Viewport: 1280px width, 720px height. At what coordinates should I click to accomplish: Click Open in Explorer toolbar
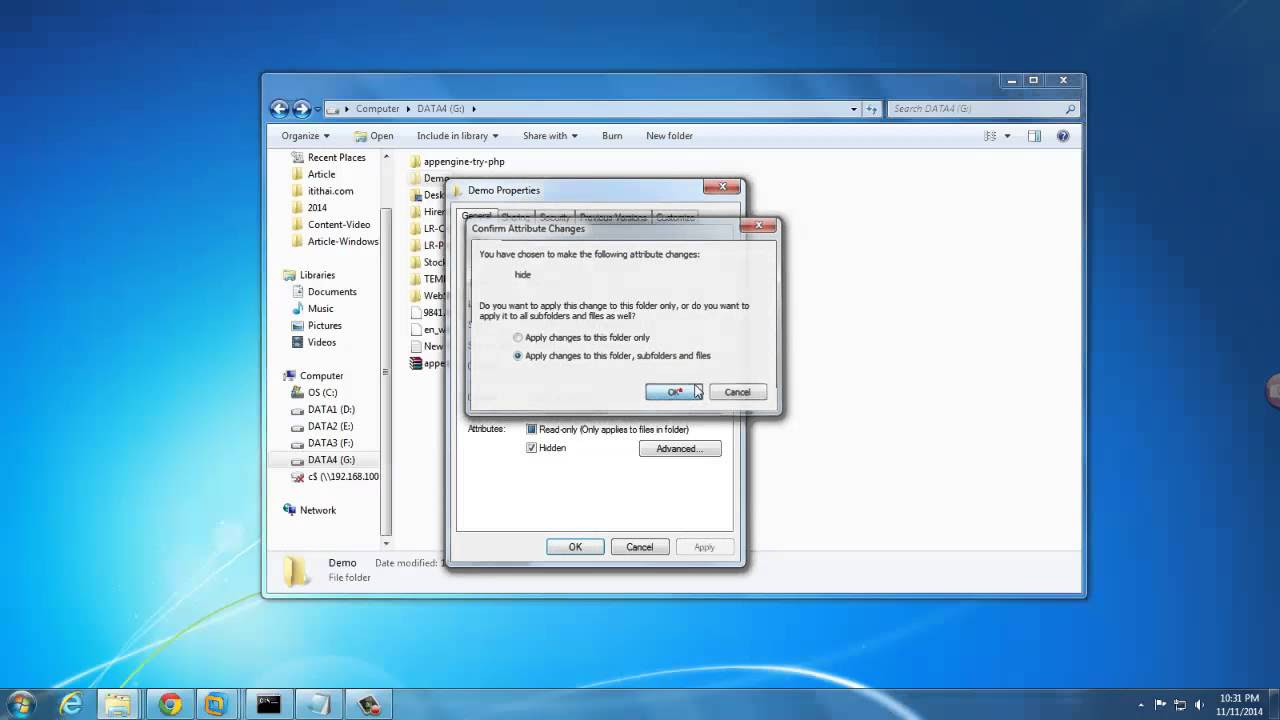coord(373,136)
